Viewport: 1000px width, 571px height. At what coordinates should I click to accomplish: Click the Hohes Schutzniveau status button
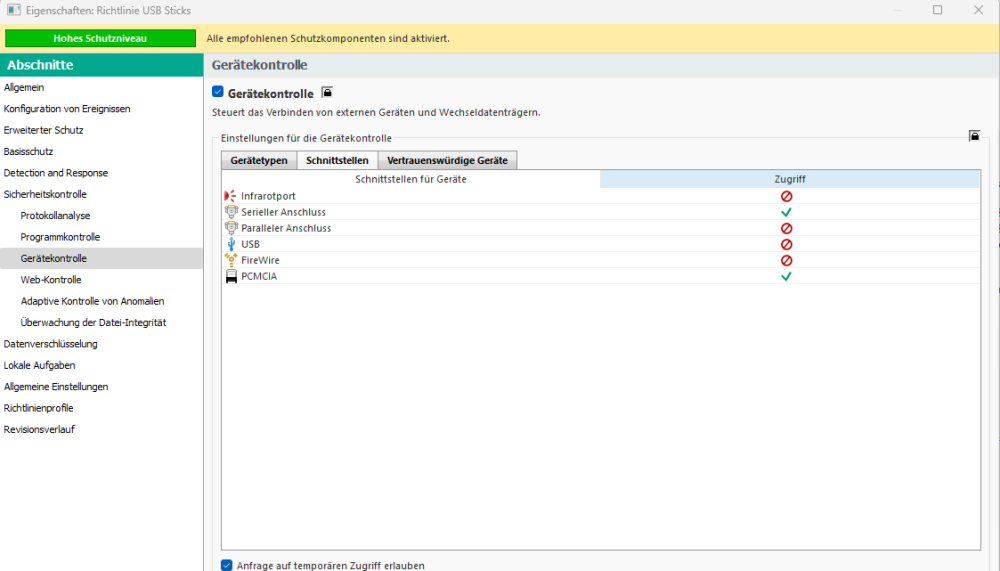(x=100, y=38)
